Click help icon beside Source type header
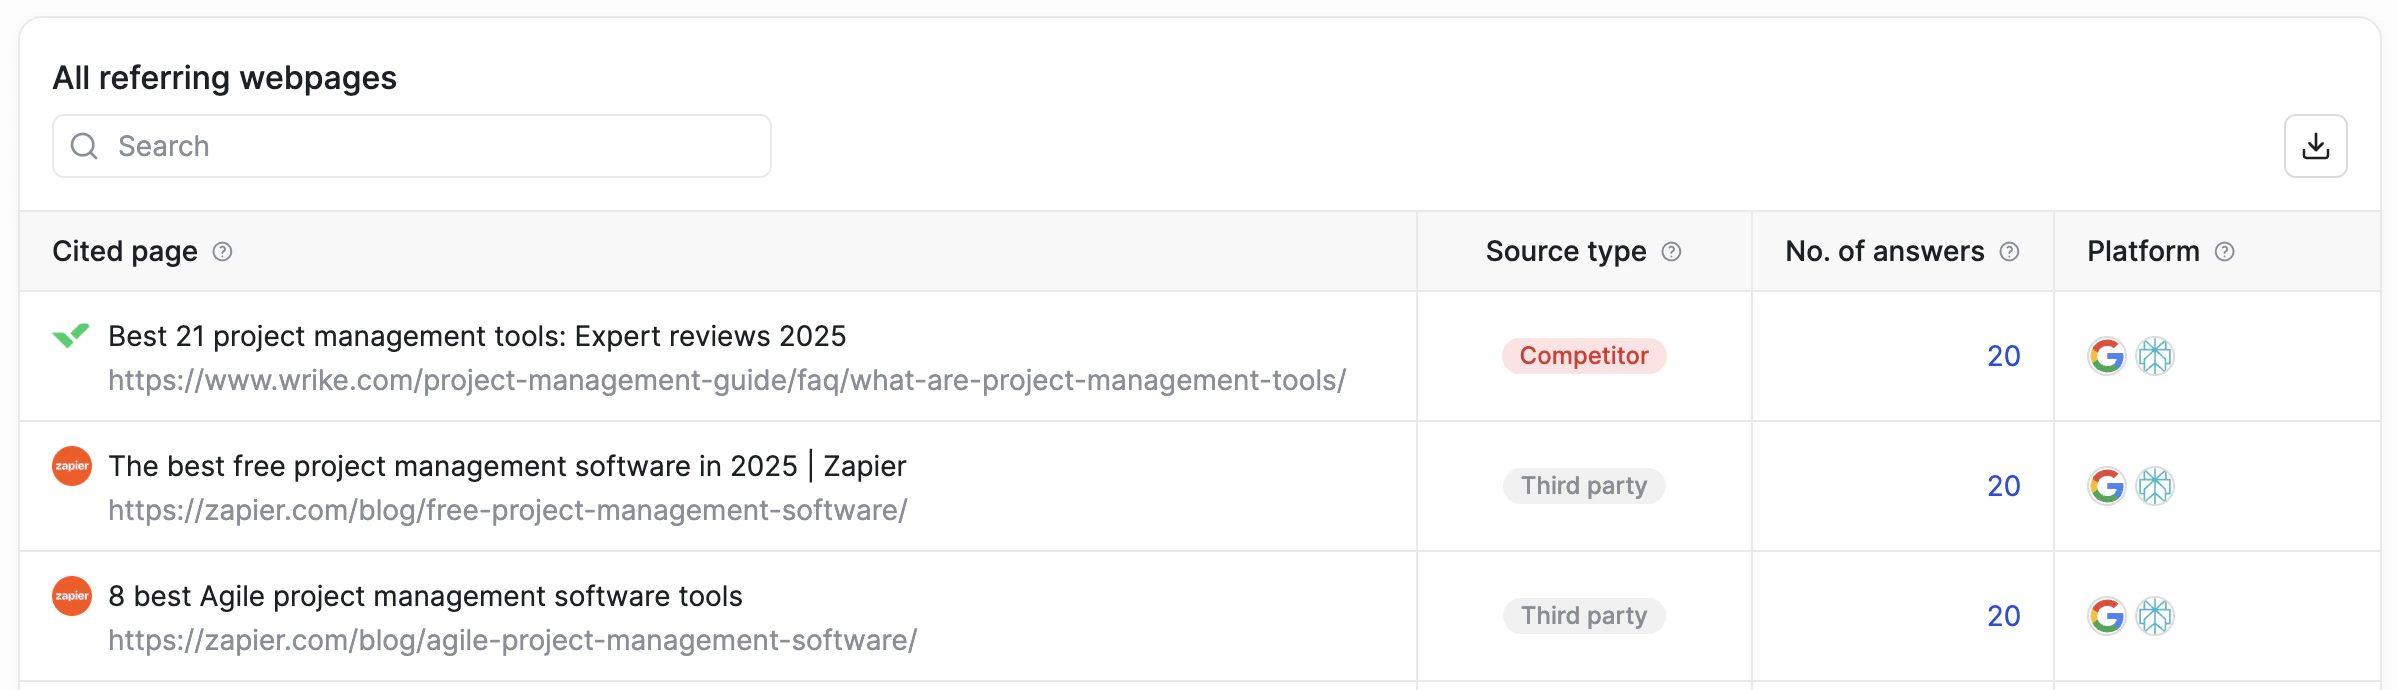The height and width of the screenshot is (690, 2398). point(1671,252)
